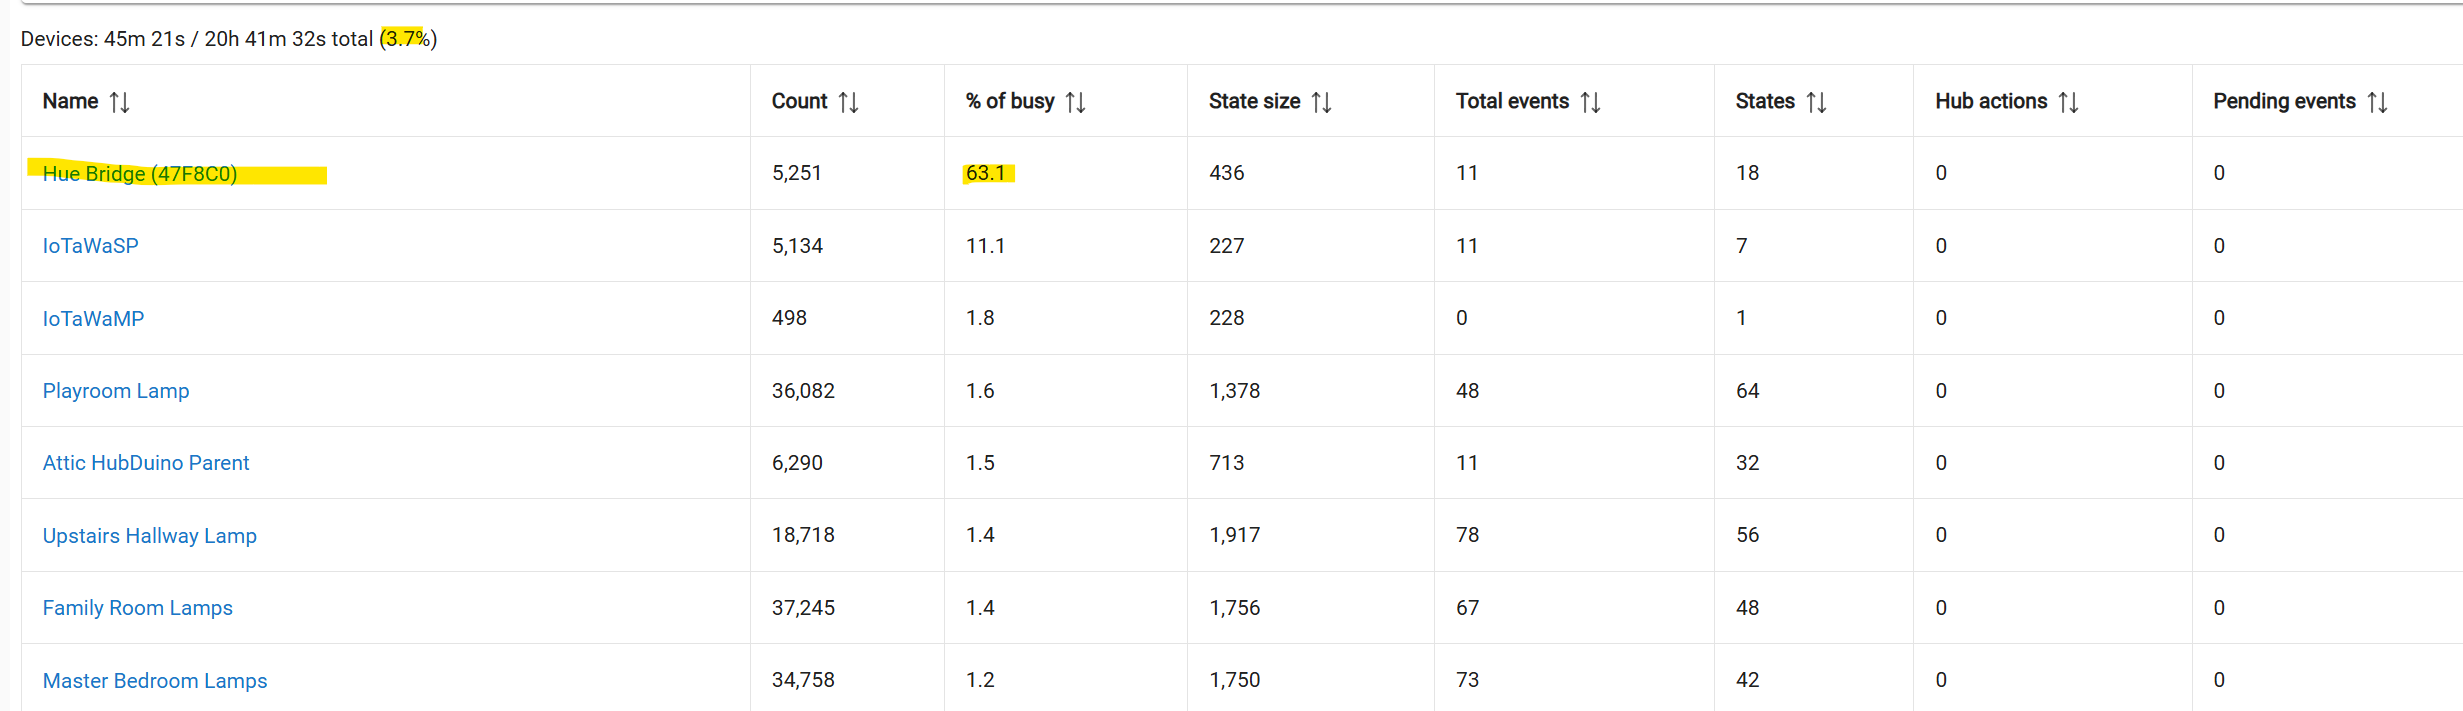Click sort arrows beside States header

1817,102
